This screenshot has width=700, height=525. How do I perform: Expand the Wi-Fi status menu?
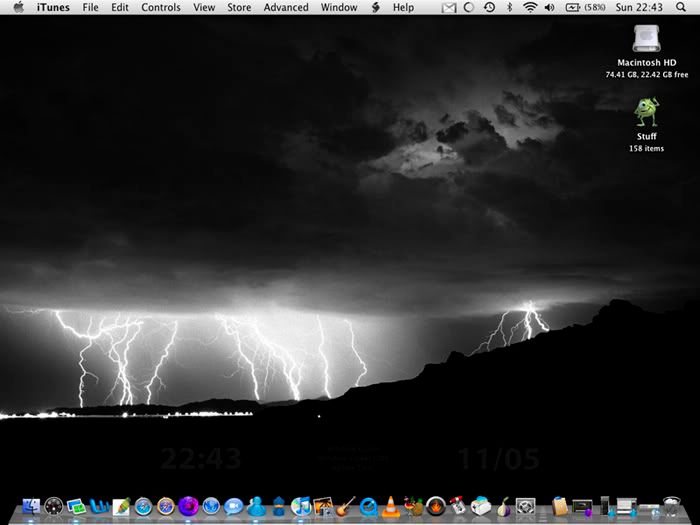click(528, 8)
